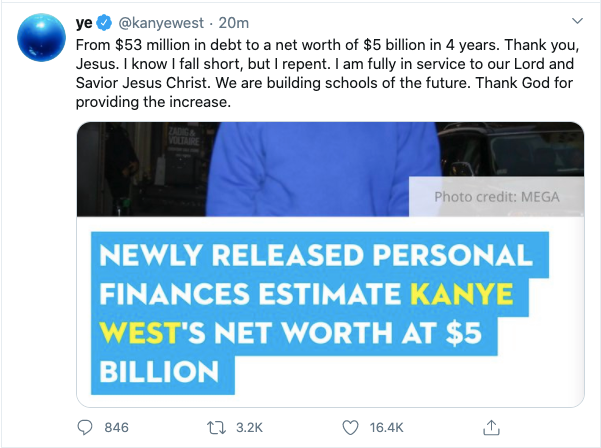Click the tweet text about $53 million debt
The height and width of the screenshot is (448, 601).
tap(327, 73)
